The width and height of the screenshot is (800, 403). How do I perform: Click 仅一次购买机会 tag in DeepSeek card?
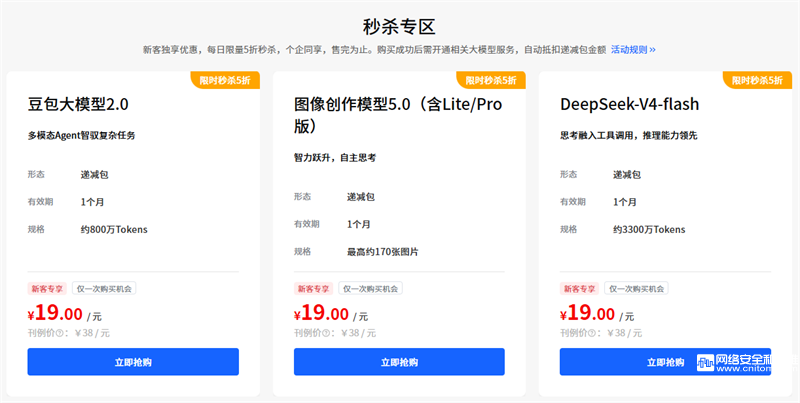636,289
